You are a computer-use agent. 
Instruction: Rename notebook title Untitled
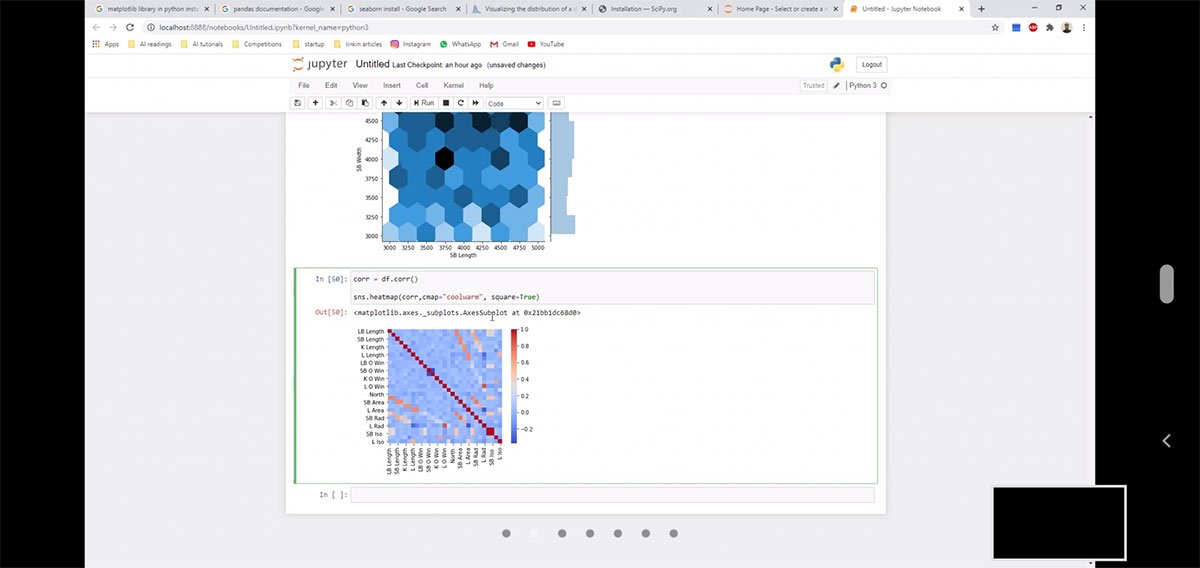coord(372,64)
